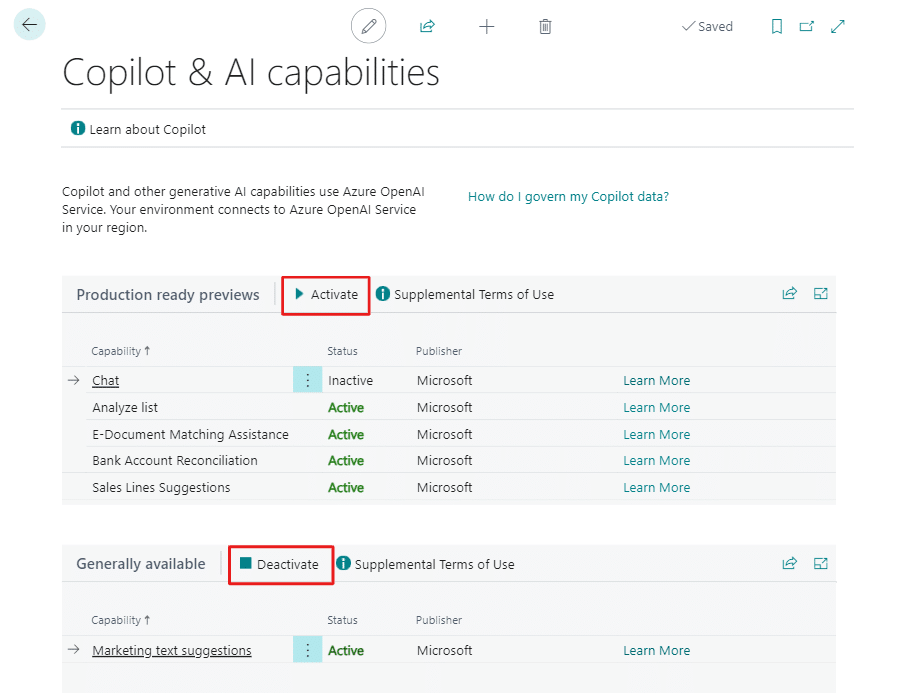Open page in new window icon
The image size is (916, 693).
coord(807,27)
